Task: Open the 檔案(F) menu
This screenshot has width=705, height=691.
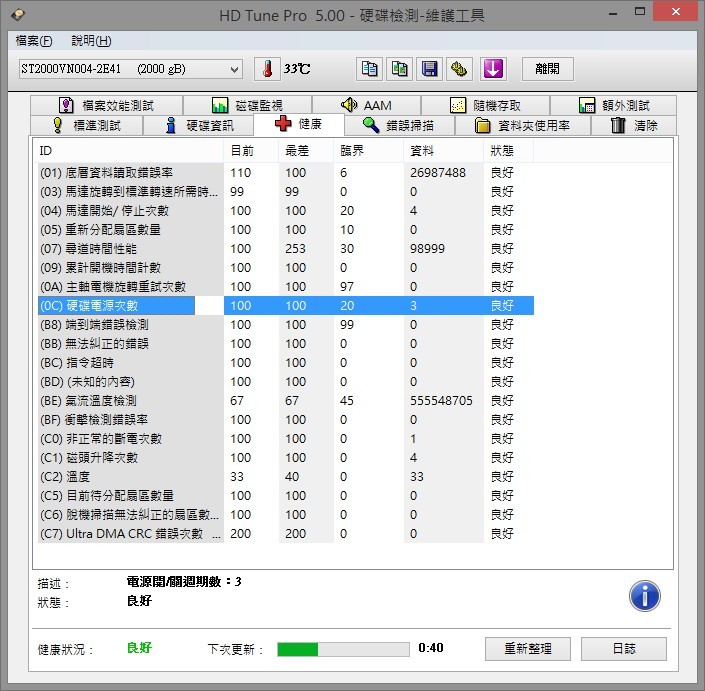Action: 34,41
